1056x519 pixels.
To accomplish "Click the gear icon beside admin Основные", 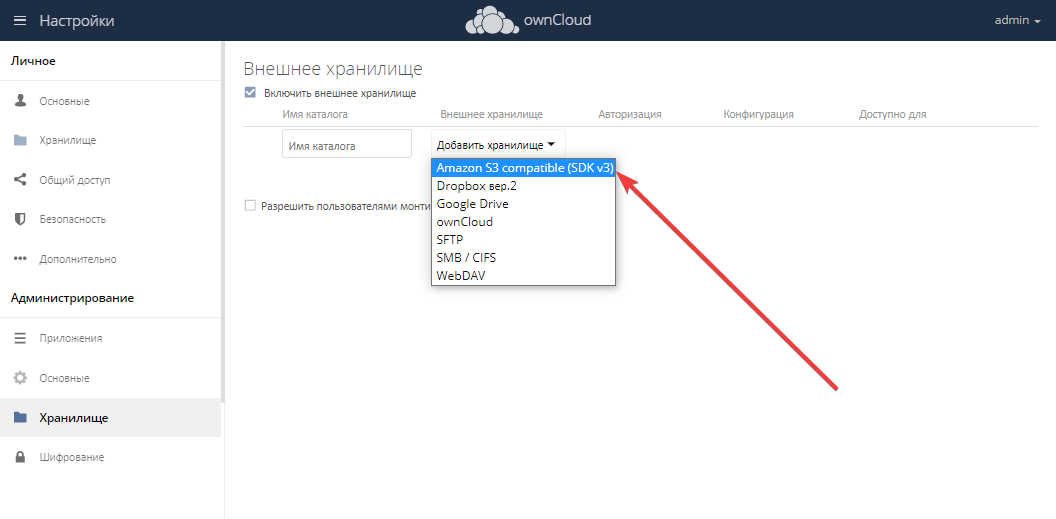I will (20, 378).
